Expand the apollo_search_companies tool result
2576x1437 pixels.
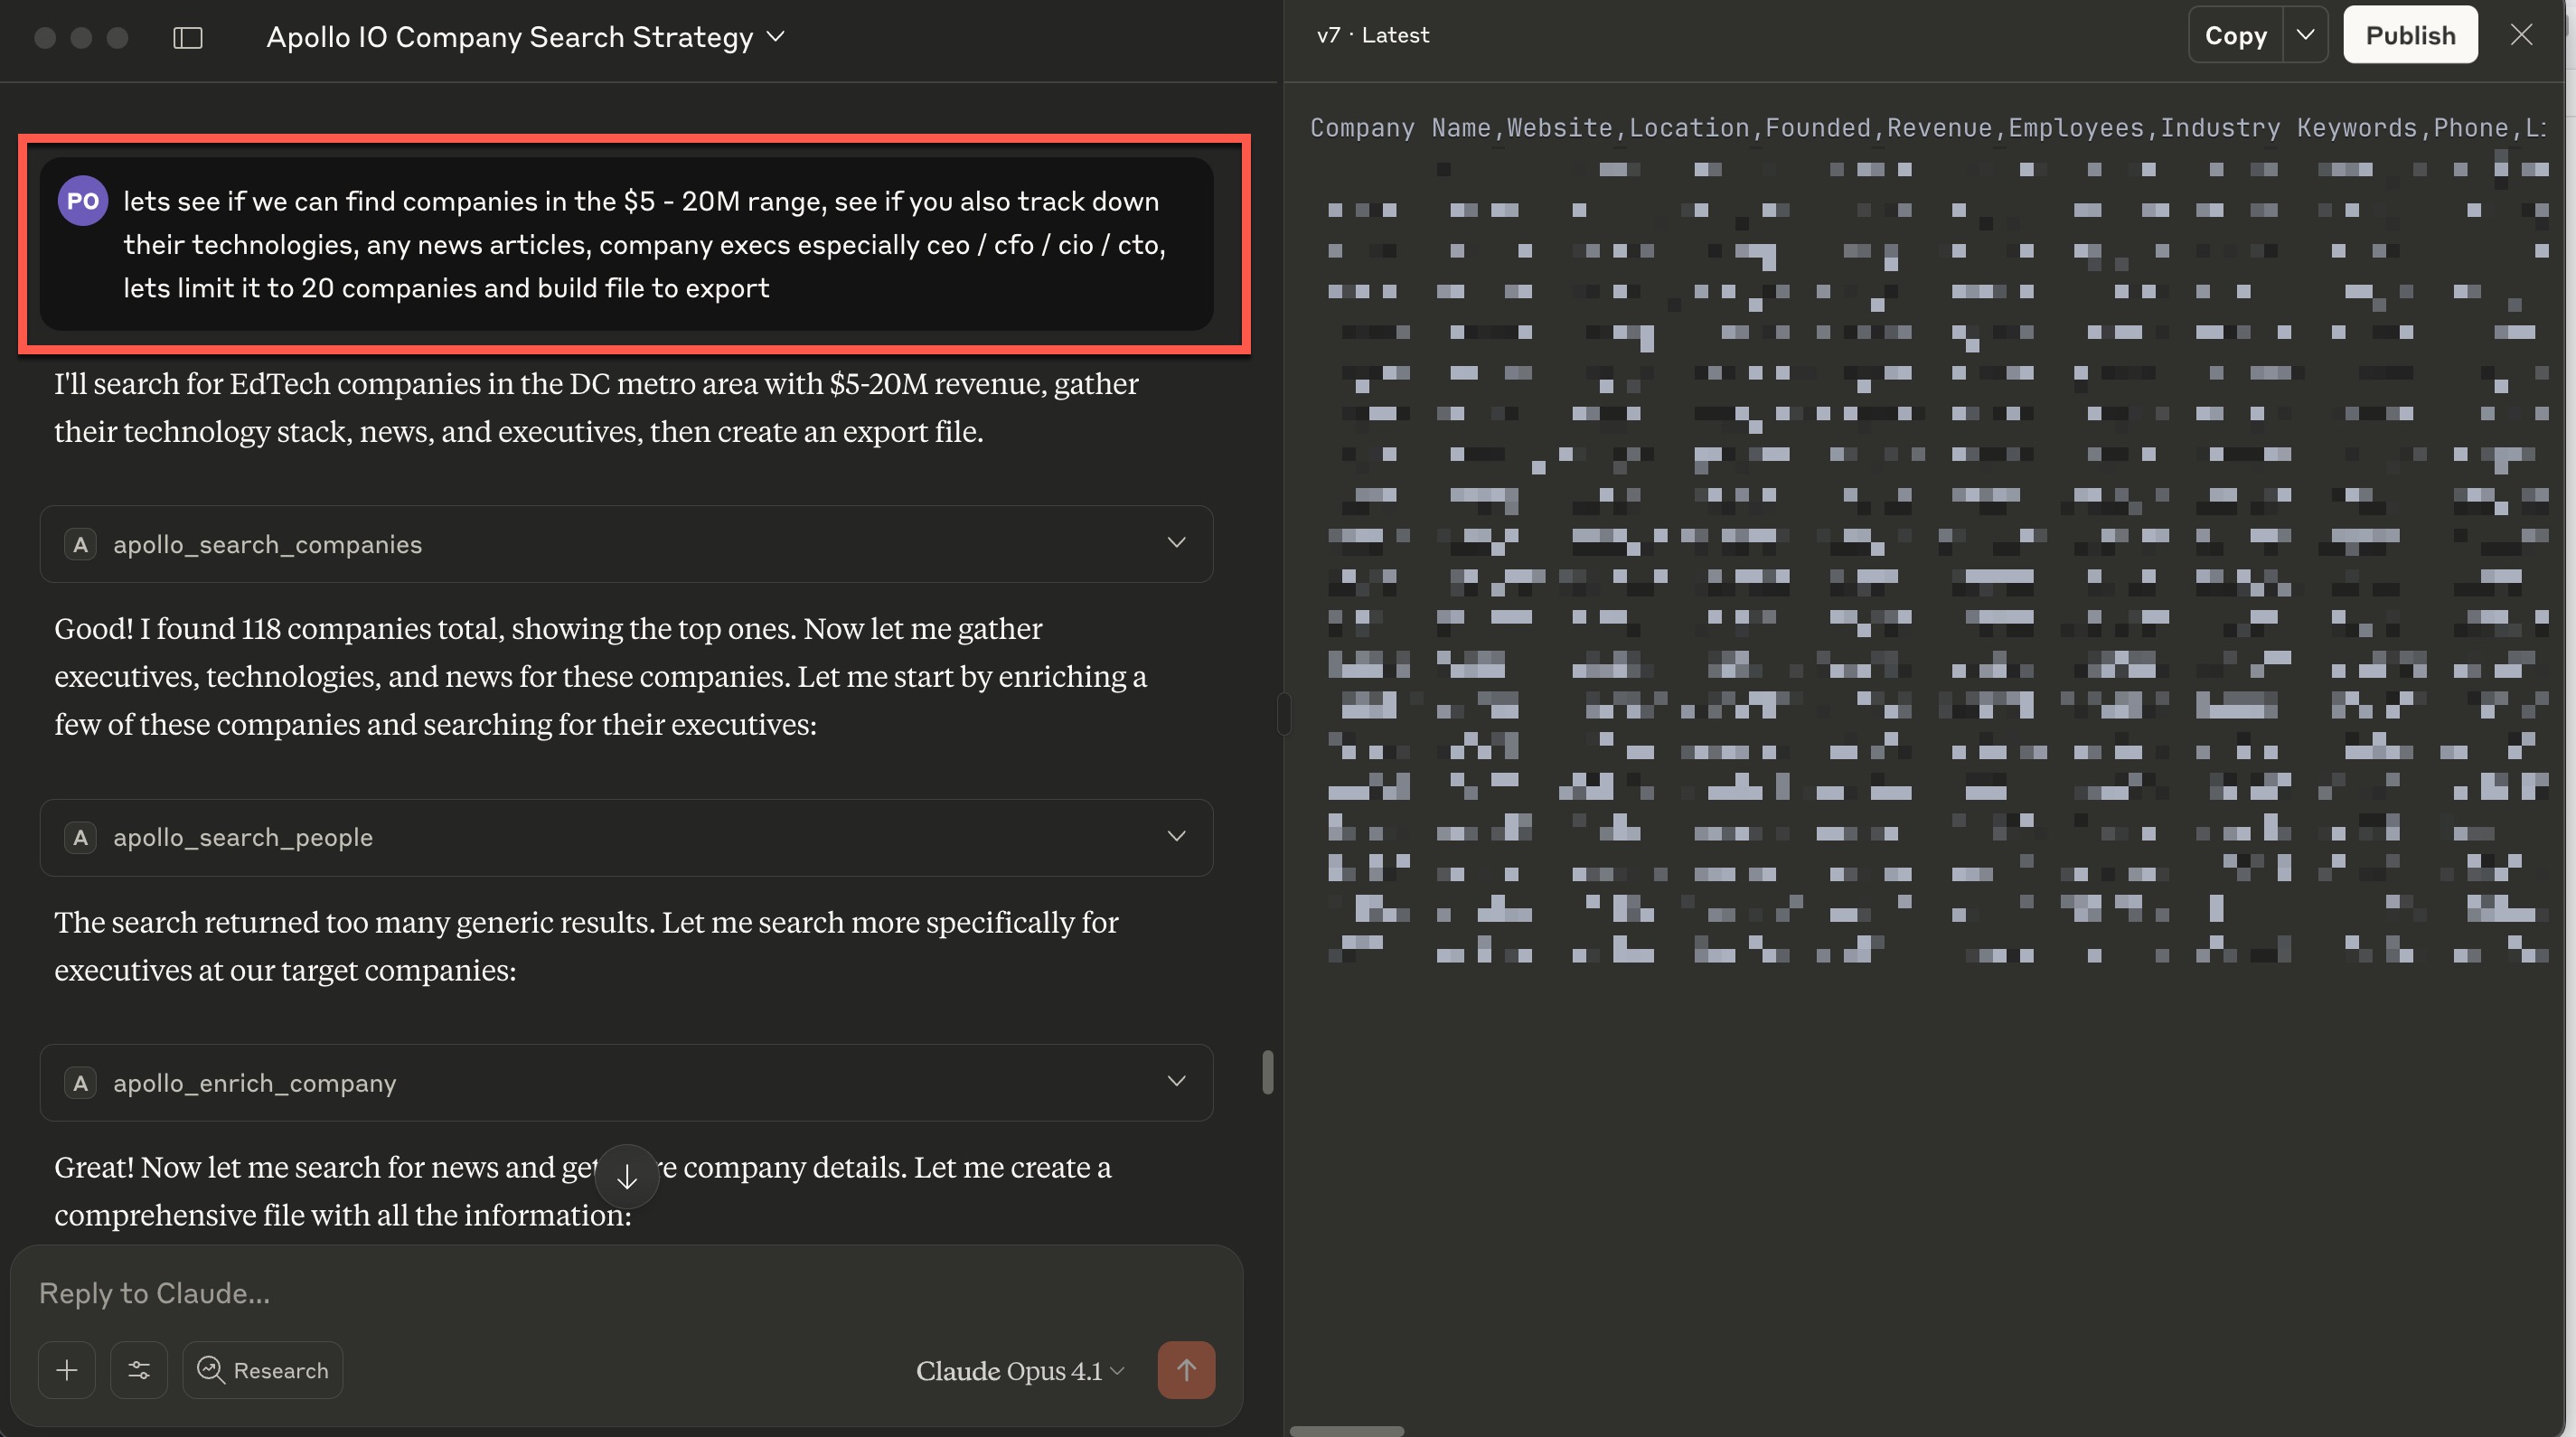(1177, 543)
